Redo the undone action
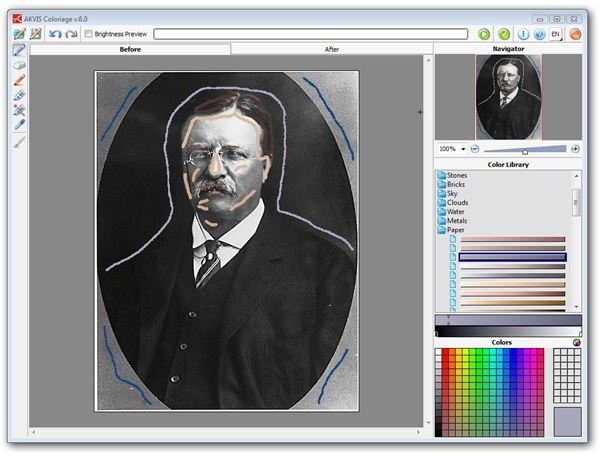This screenshot has width=600, height=456. [x=72, y=34]
